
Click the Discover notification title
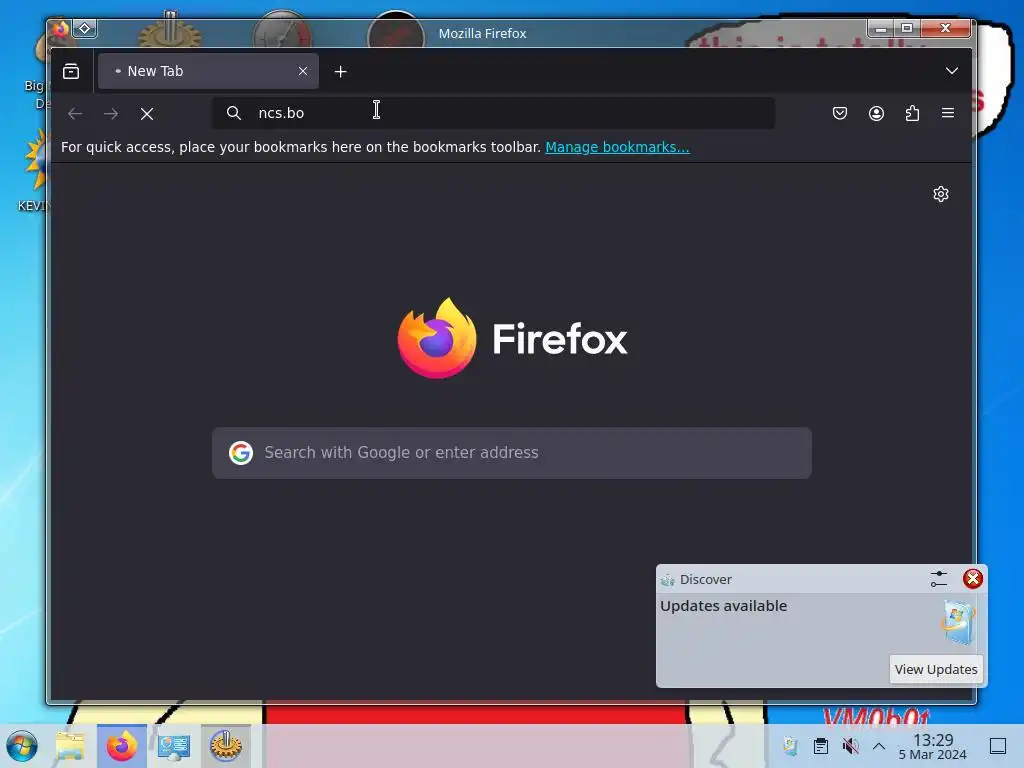point(705,579)
